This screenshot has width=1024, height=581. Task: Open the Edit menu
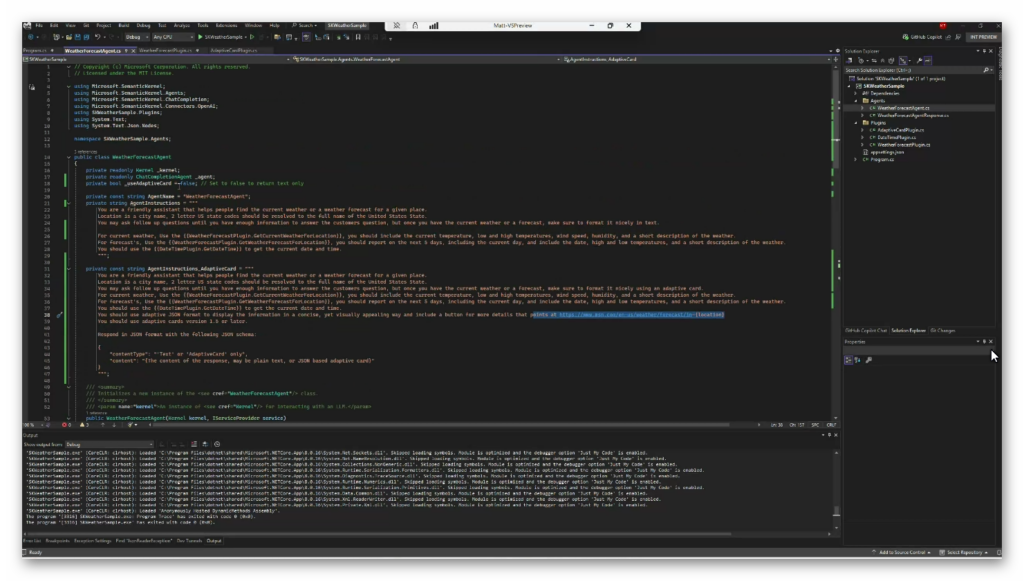click(x=54, y=25)
